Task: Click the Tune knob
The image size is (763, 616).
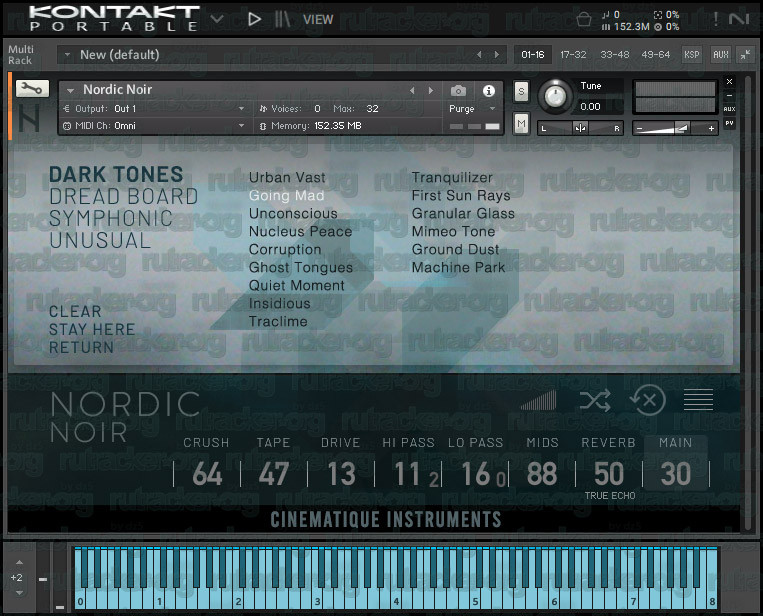Action: 555,96
